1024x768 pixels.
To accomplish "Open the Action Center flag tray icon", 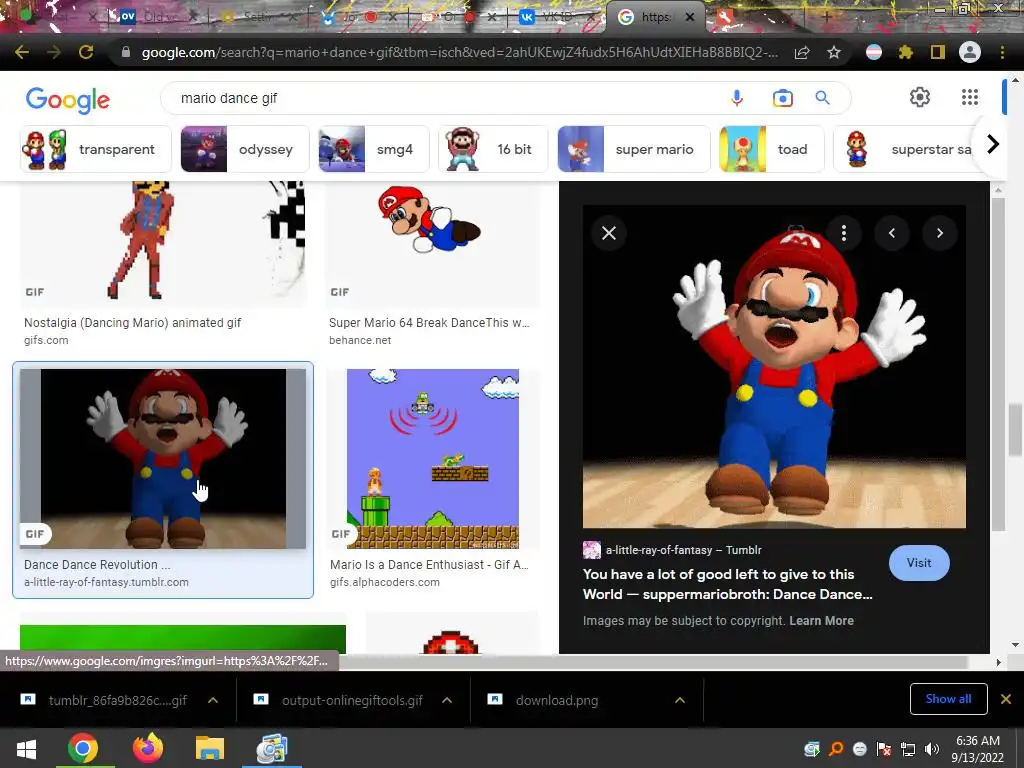I will pos(884,749).
